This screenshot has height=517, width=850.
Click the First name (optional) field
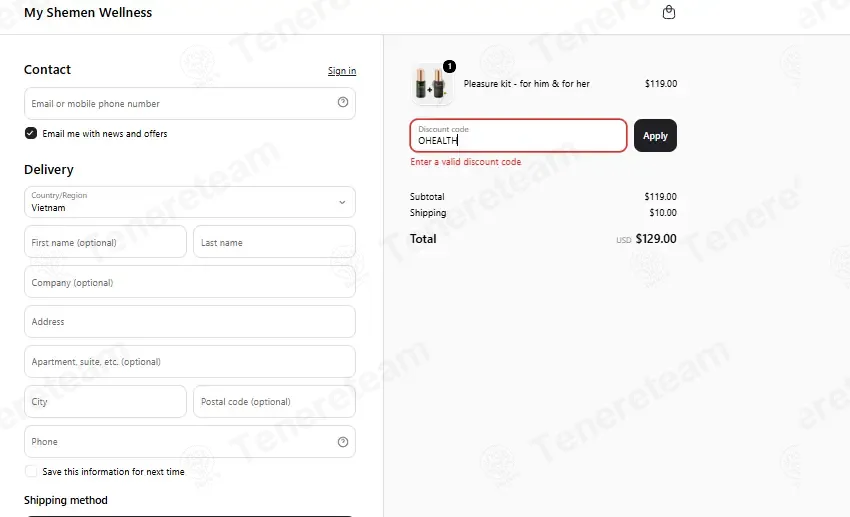coord(105,242)
